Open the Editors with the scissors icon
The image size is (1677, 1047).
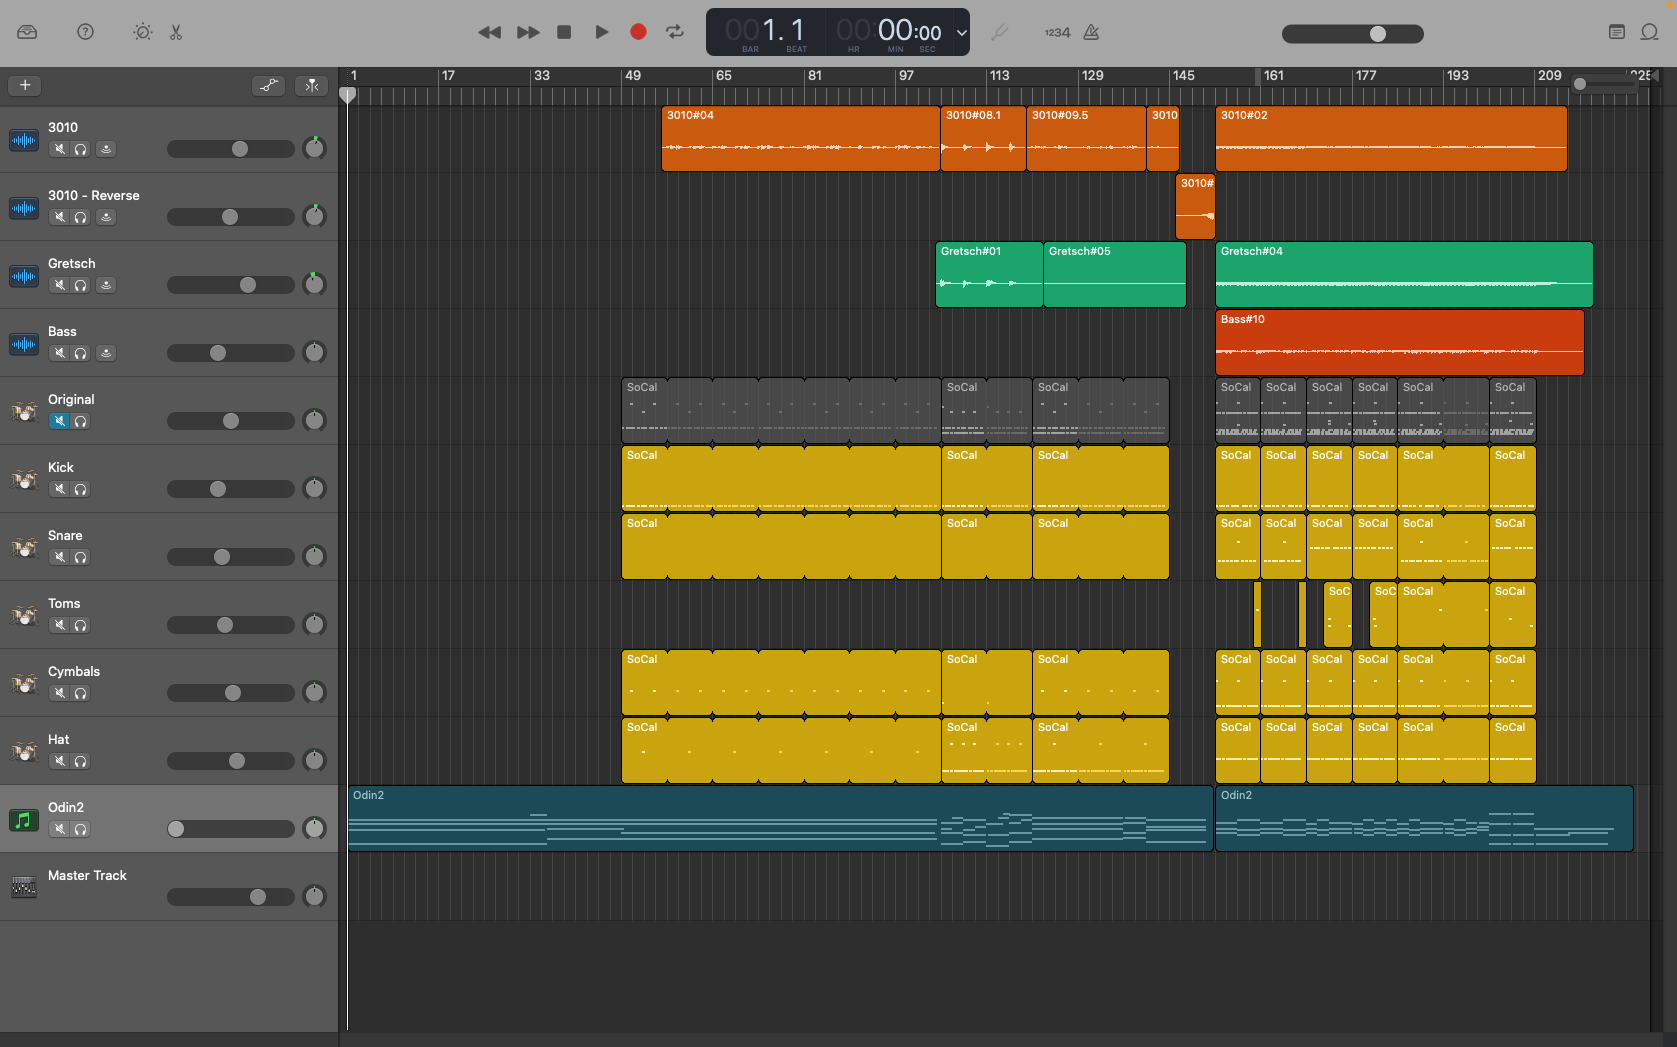pos(176,32)
